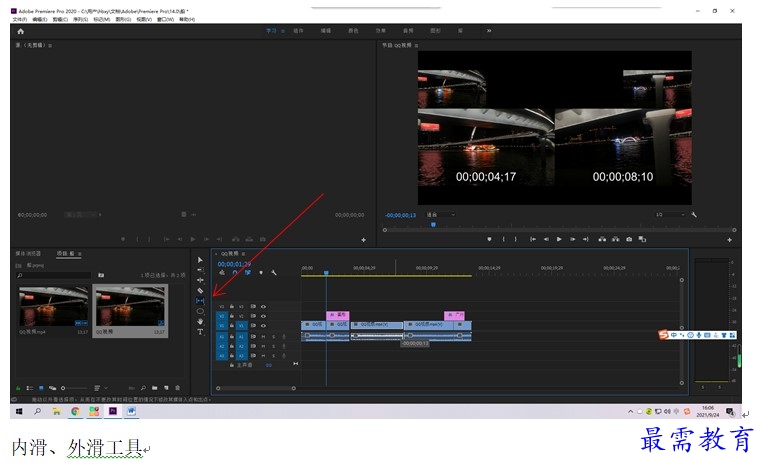Switch to the 媒体浏览器 panel tab
The height and width of the screenshot is (471, 762).
28,254
